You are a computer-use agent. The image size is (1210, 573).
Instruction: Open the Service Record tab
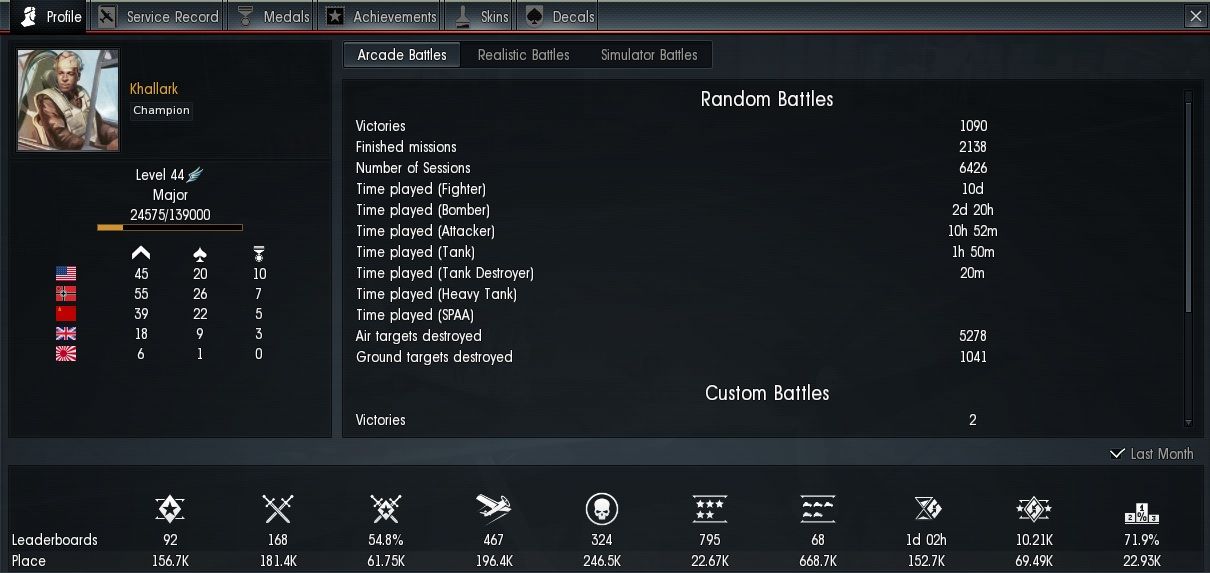pos(158,16)
